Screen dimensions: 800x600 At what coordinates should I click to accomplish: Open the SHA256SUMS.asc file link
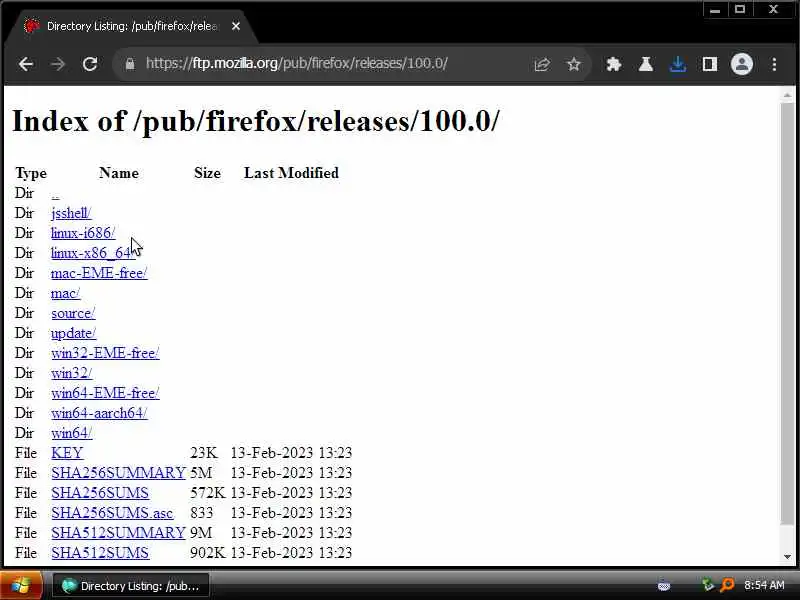112,513
